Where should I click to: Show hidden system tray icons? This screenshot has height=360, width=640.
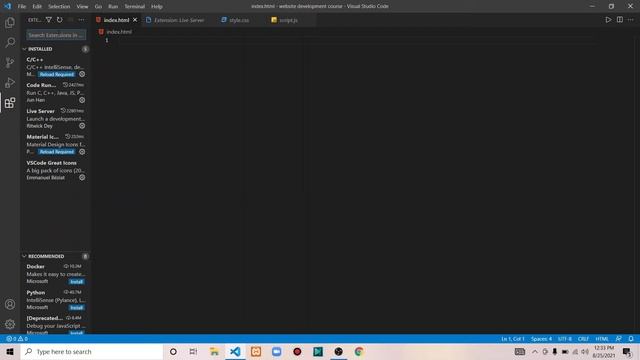tap(535, 351)
